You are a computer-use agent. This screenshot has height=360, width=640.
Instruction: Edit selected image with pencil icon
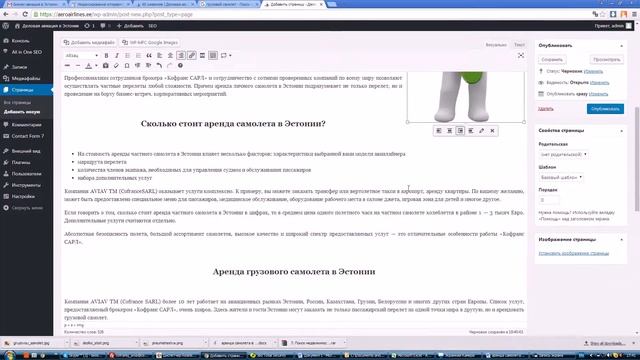482,131
